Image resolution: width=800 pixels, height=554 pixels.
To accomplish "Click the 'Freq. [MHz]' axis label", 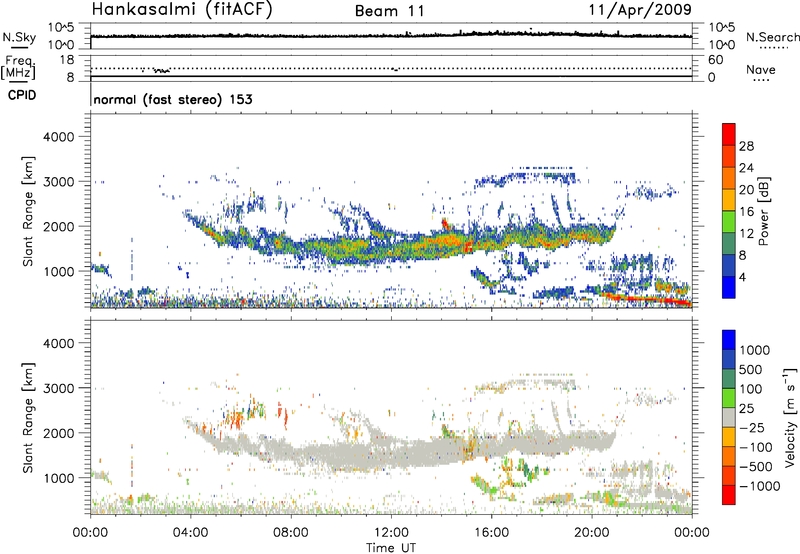I will tap(18, 68).
